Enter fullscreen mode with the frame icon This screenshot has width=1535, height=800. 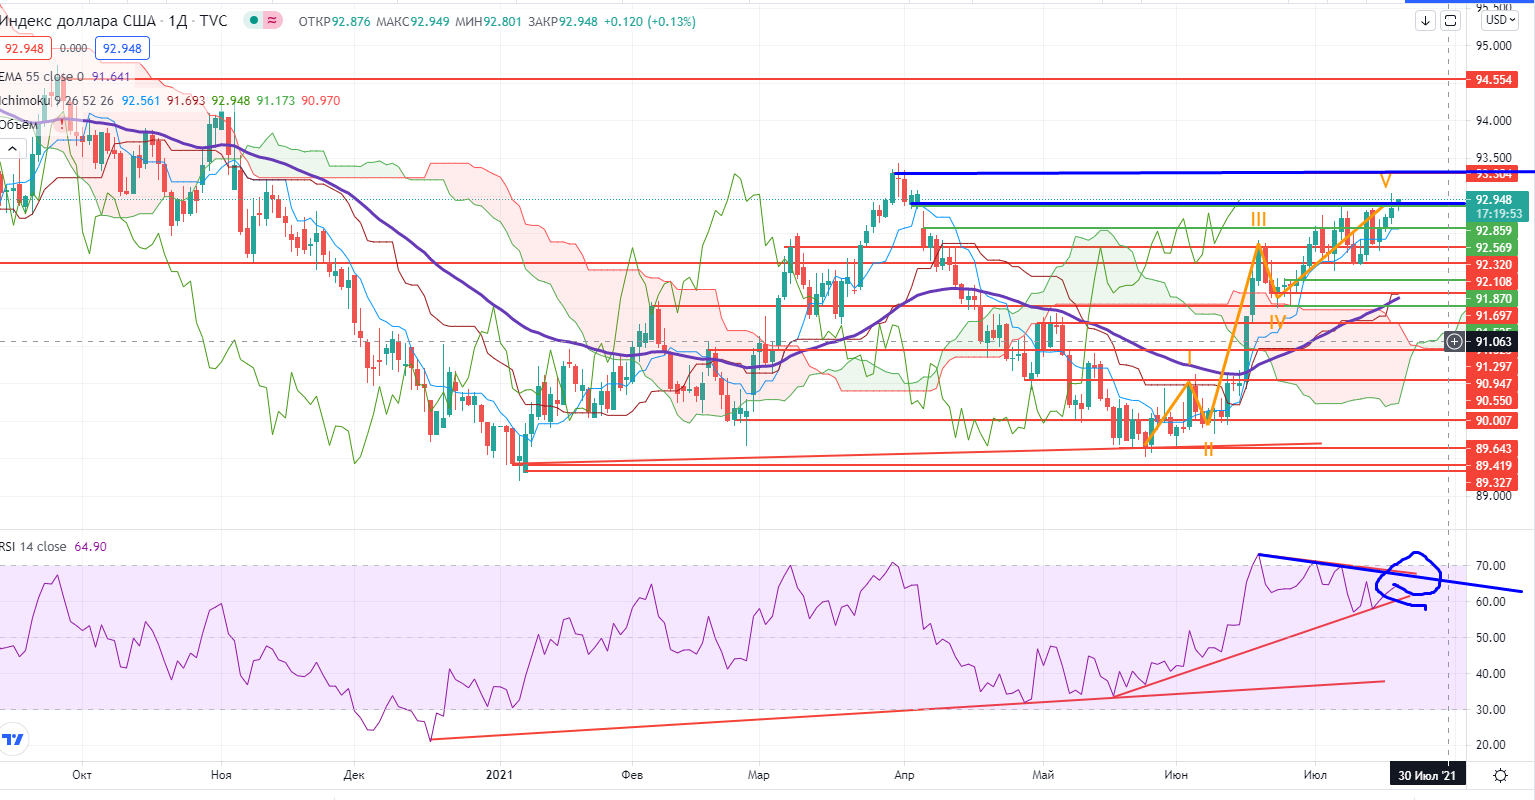pos(1450,20)
